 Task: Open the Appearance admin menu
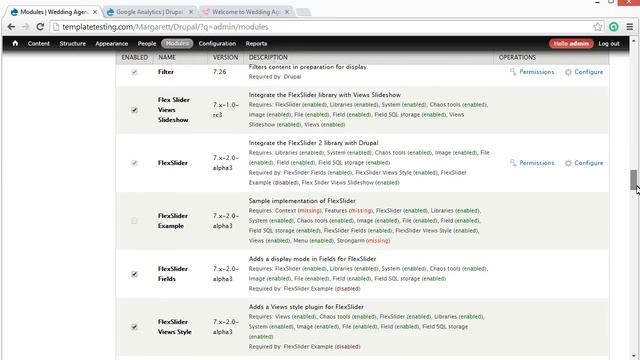coord(111,44)
